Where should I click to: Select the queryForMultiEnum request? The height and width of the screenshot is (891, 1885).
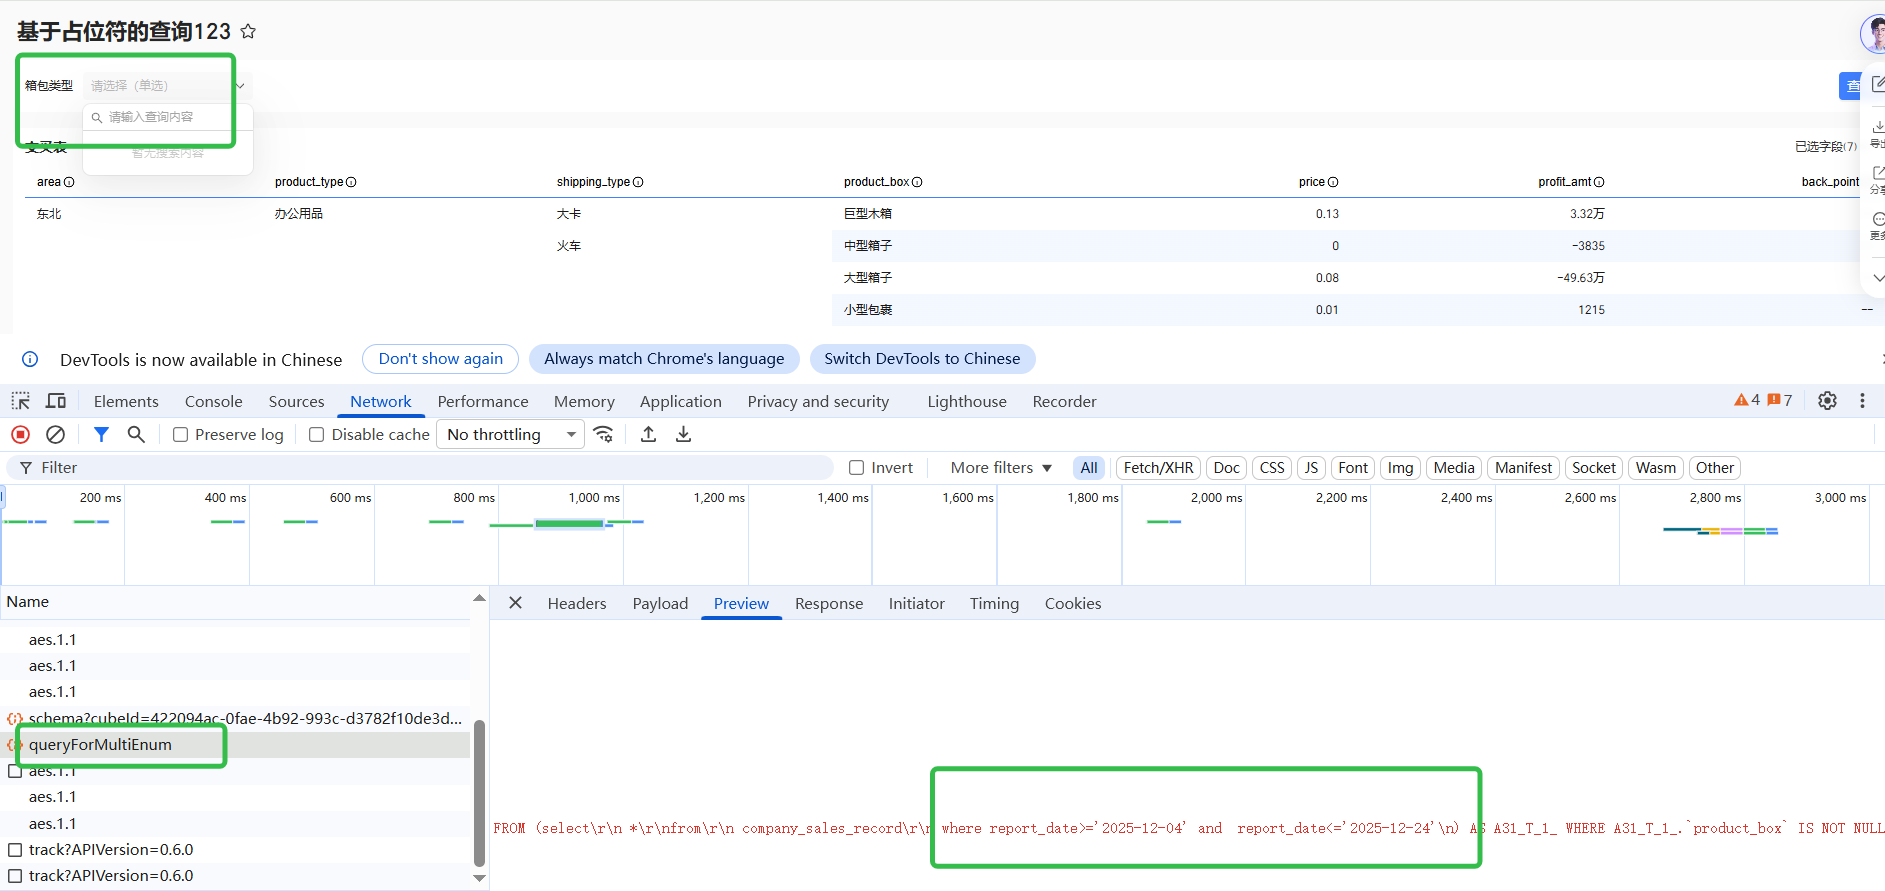pos(235,745)
